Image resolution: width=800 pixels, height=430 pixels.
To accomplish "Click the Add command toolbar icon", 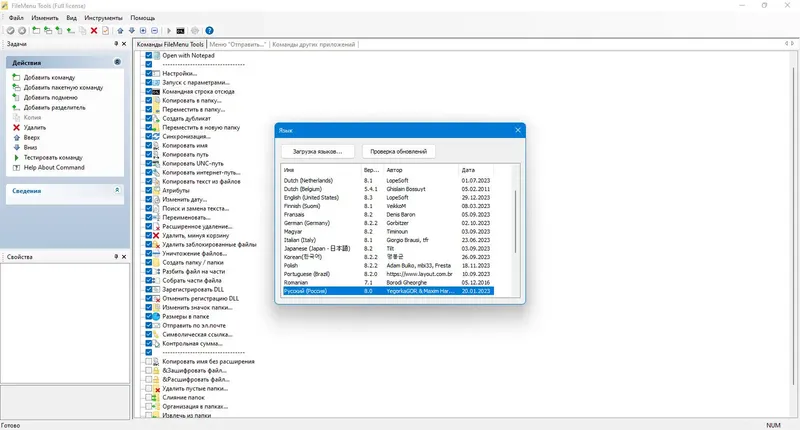I will 36,31.
